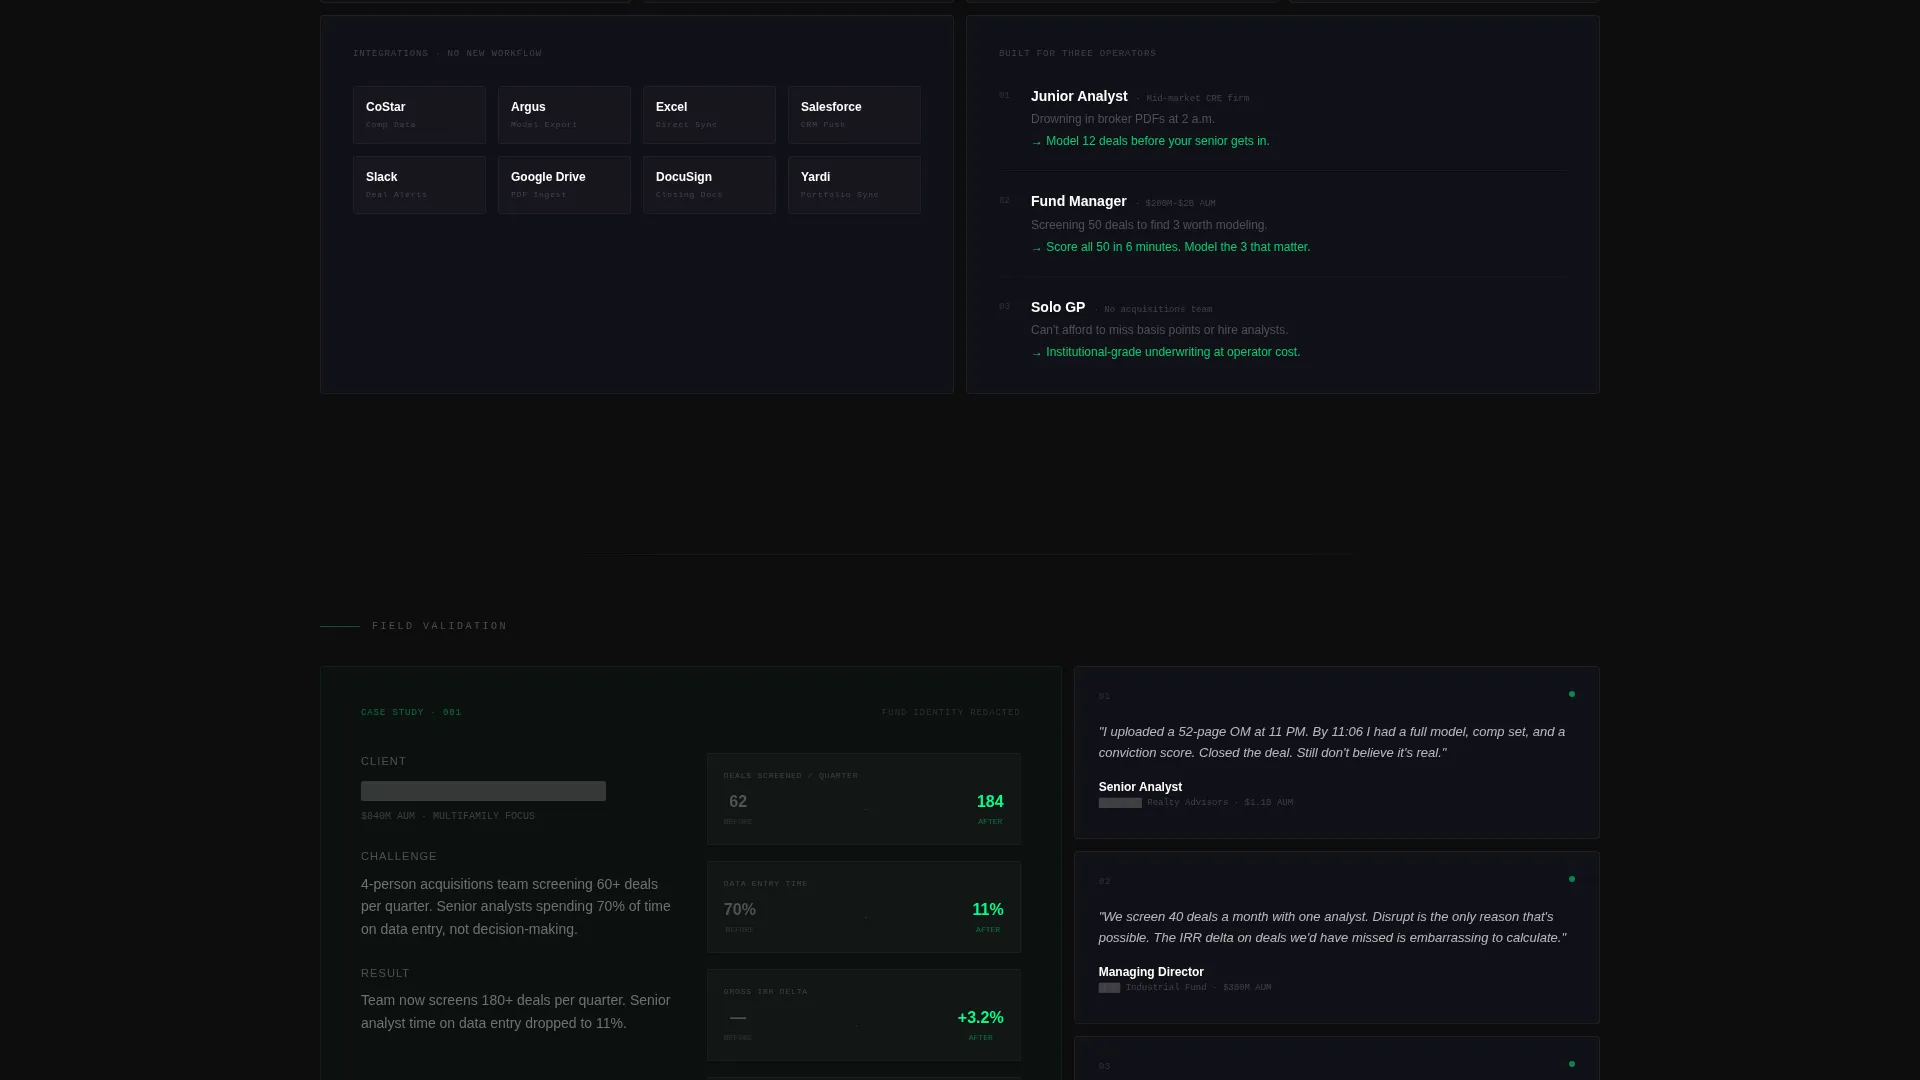
Task: Click the 'Case Study · 001' label
Action: pos(411,713)
